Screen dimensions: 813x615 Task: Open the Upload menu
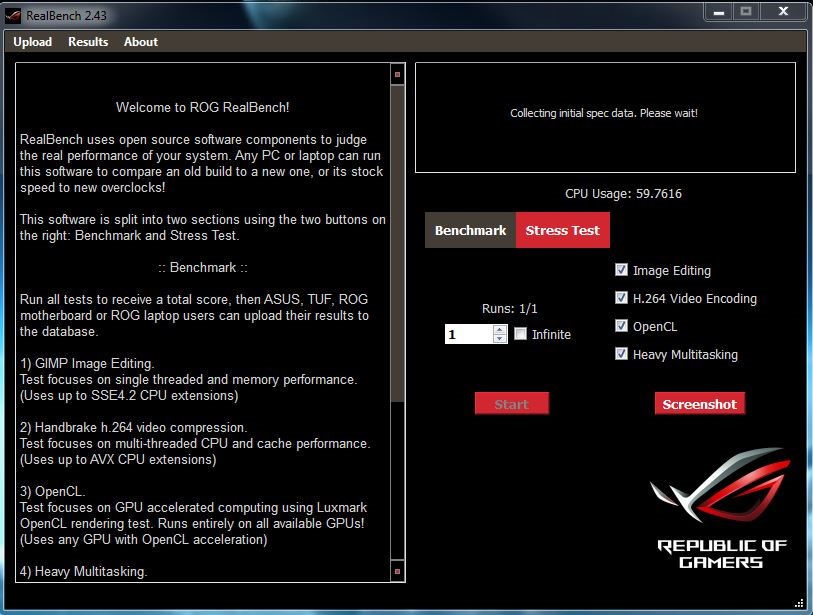(x=33, y=42)
